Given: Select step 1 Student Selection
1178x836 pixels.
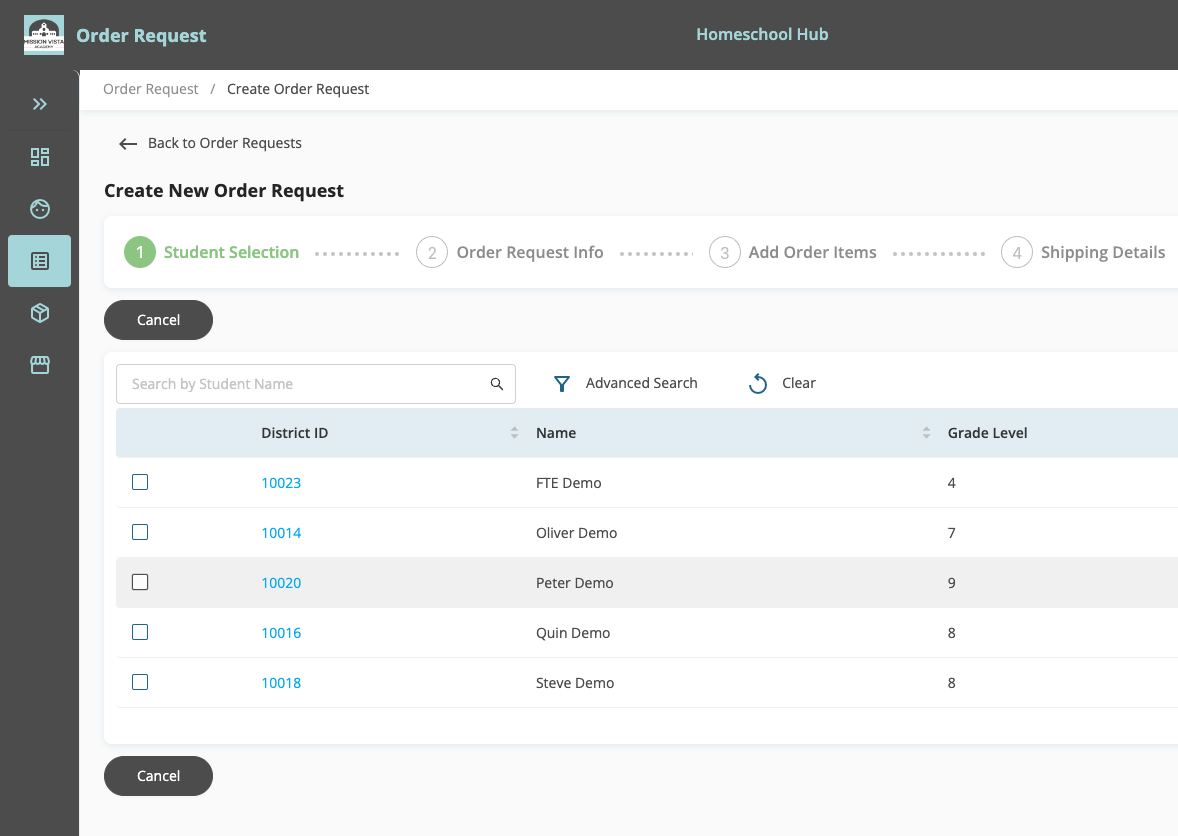Looking at the screenshot, I should click(x=212, y=252).
